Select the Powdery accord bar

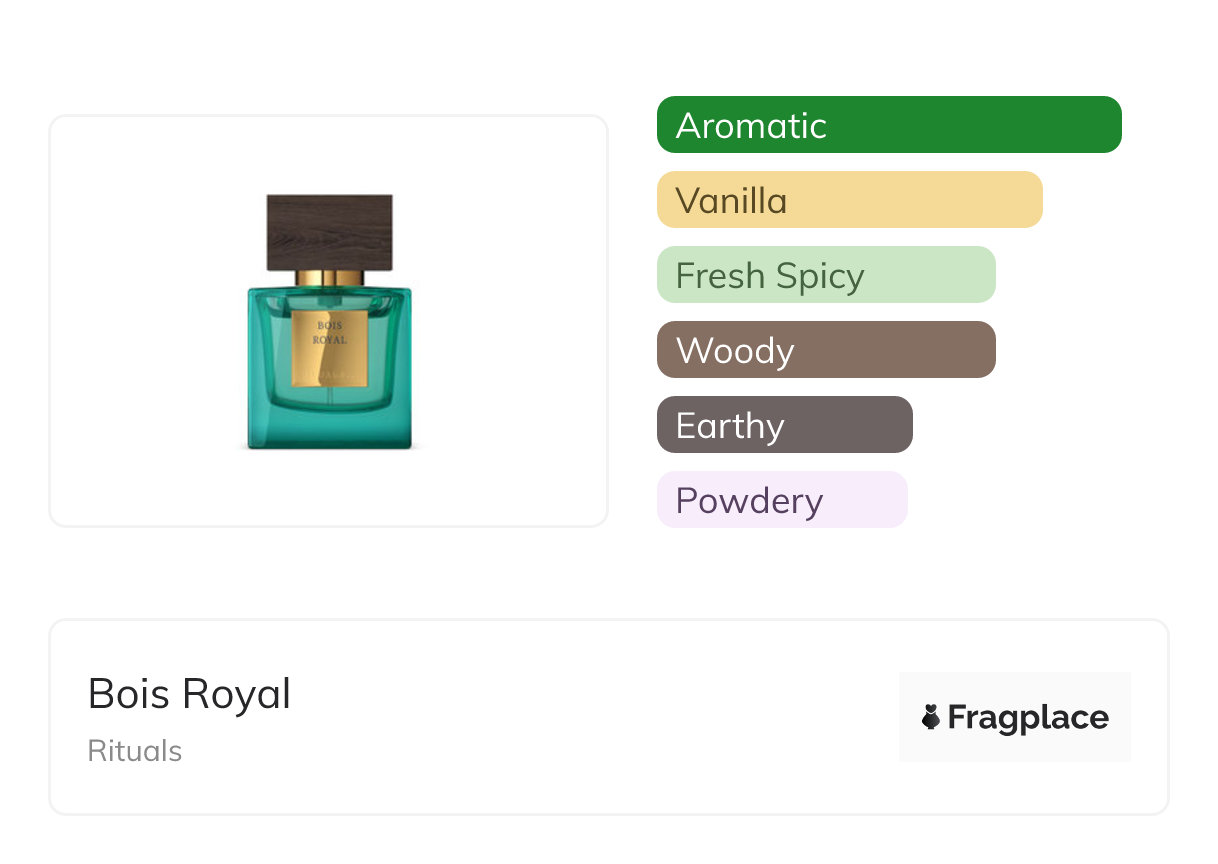click(x=781, y=500)
